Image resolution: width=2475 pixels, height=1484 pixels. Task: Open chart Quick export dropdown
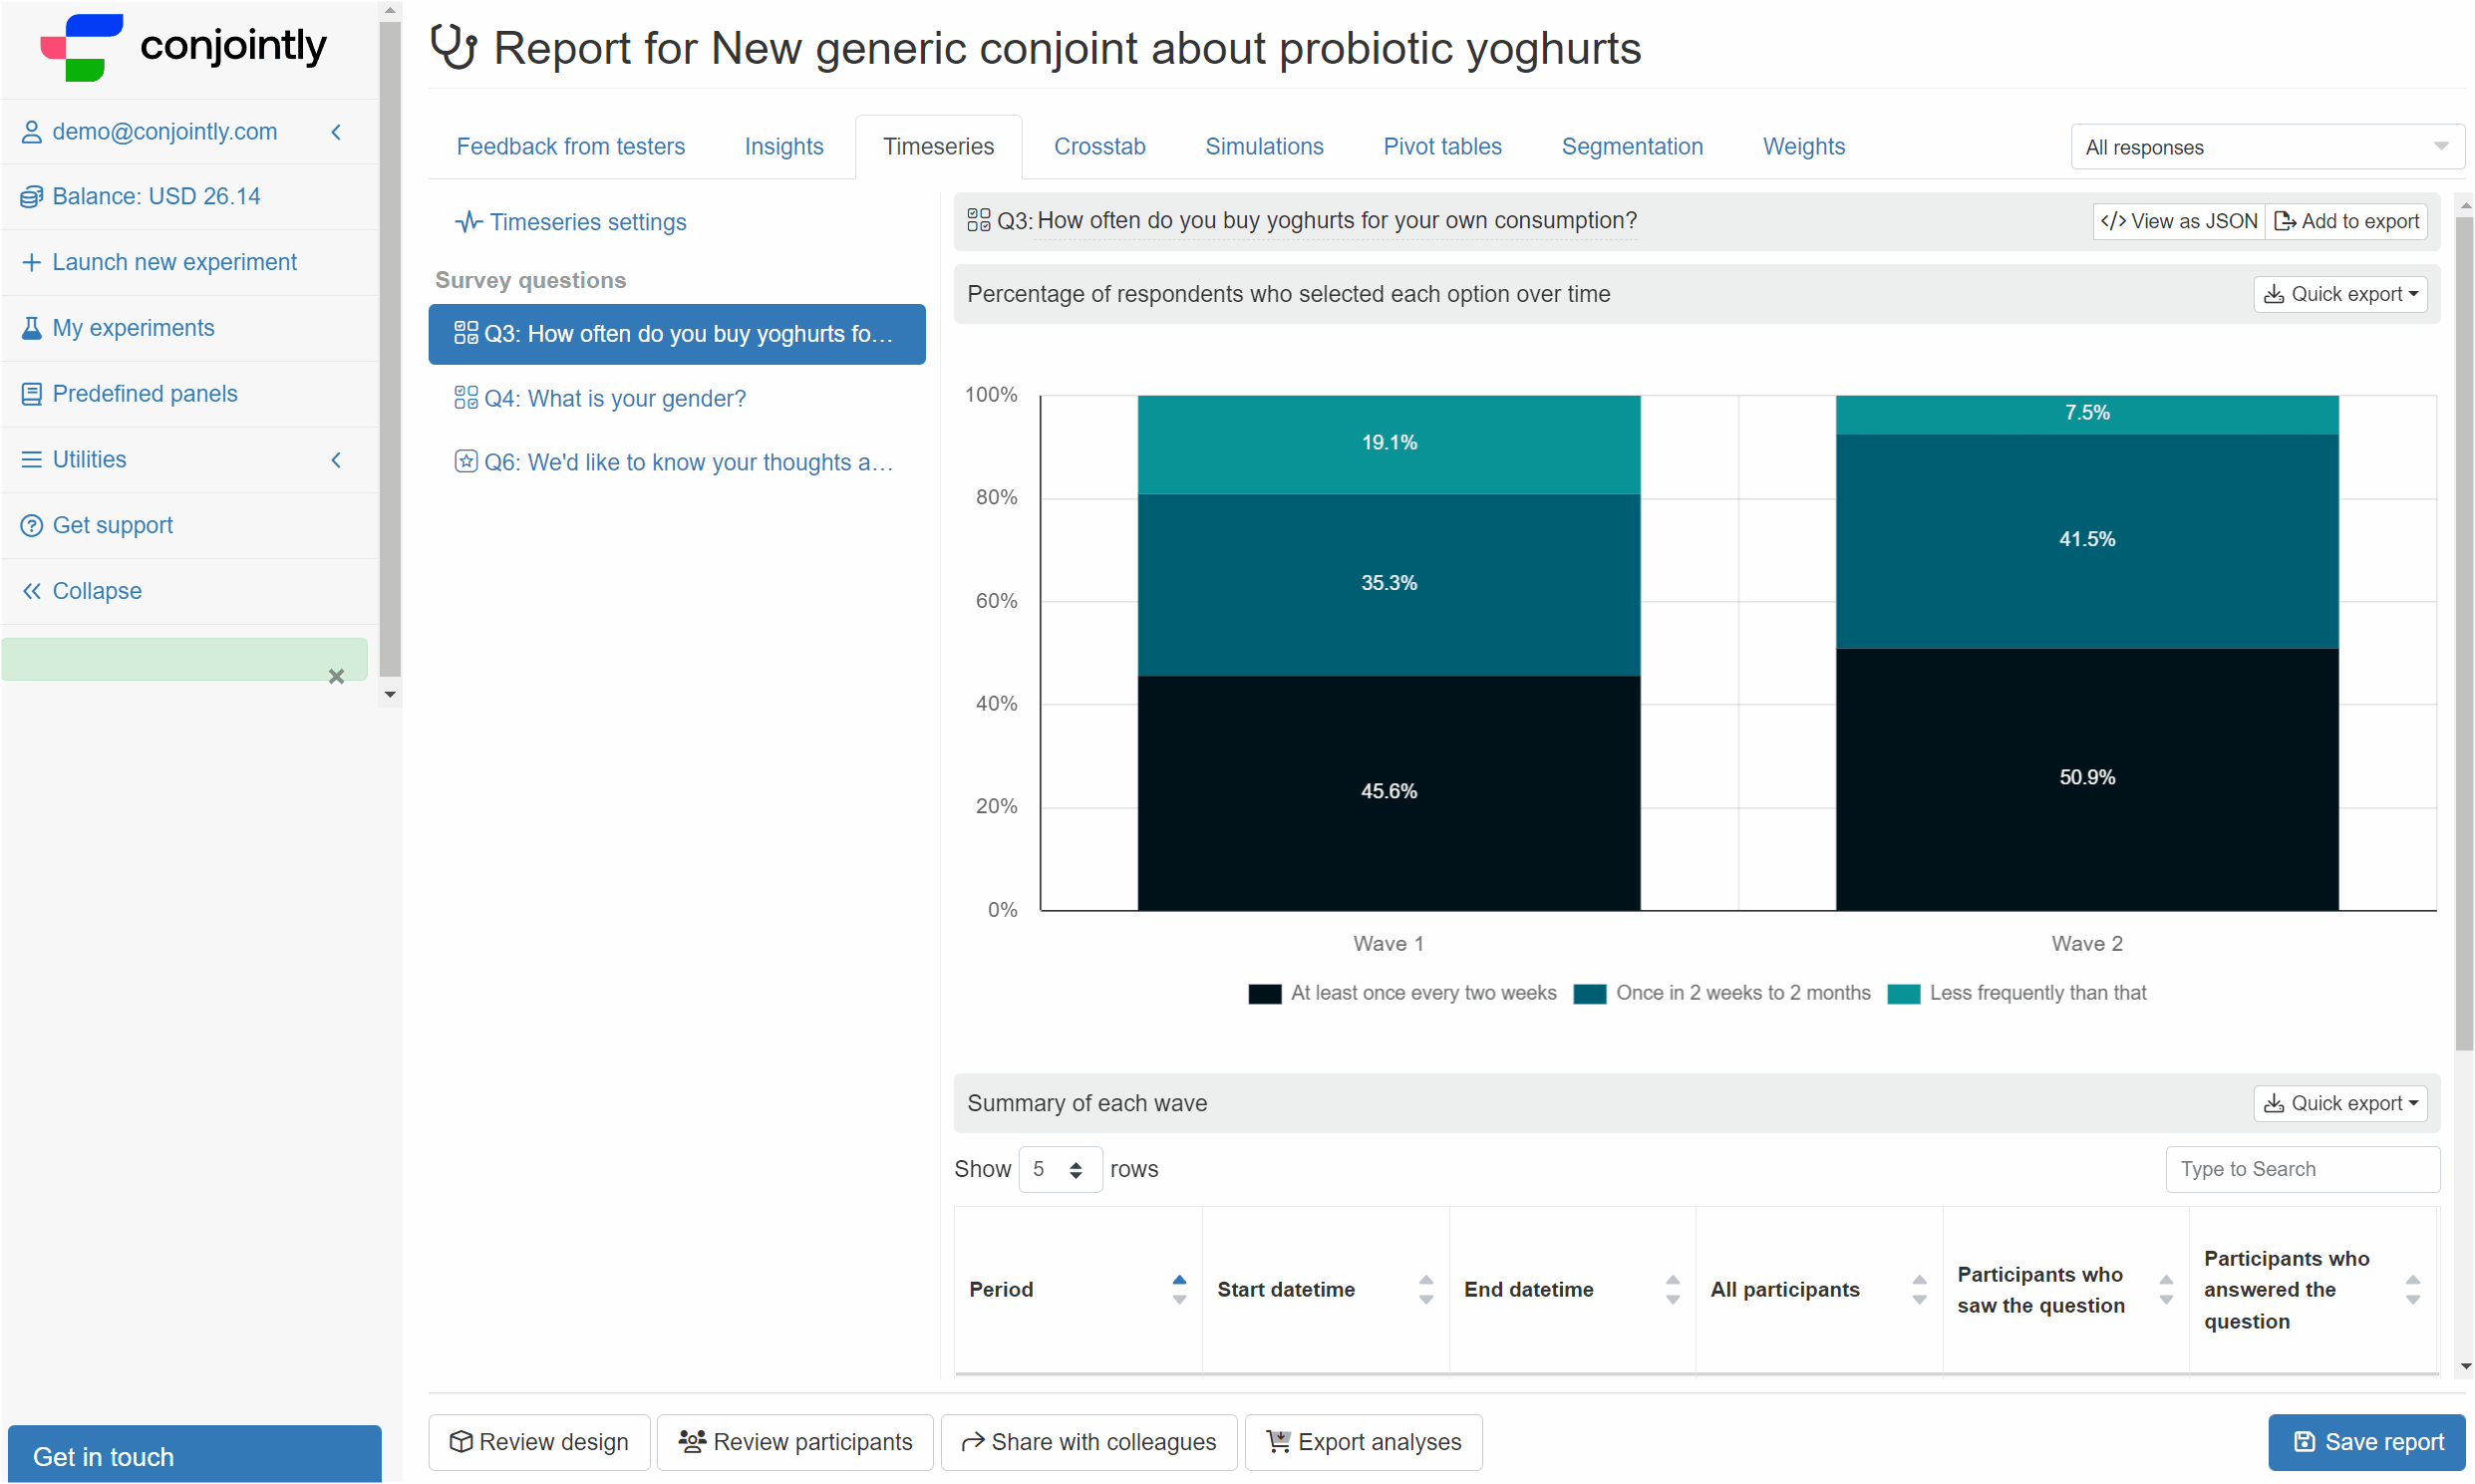tap(2339, 294)
